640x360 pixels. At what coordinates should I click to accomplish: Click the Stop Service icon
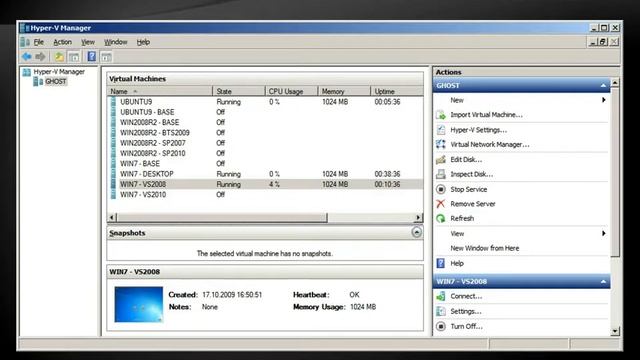click(441, 189)
